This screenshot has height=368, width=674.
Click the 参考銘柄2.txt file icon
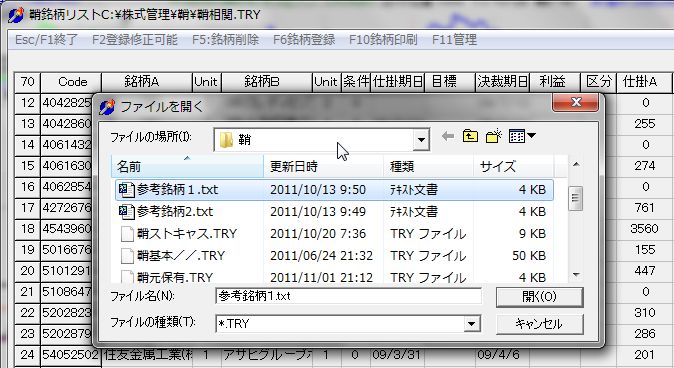(126, 212)
